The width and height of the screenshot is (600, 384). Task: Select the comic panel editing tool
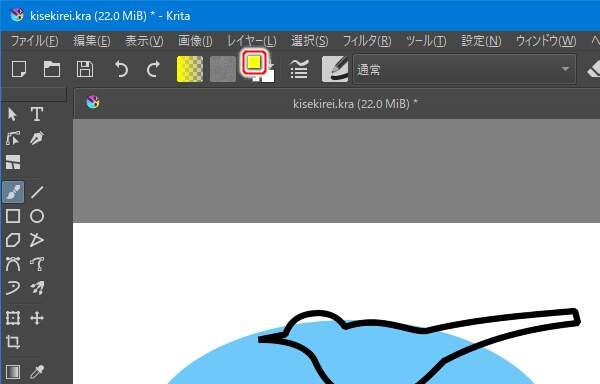click(13, 162)
